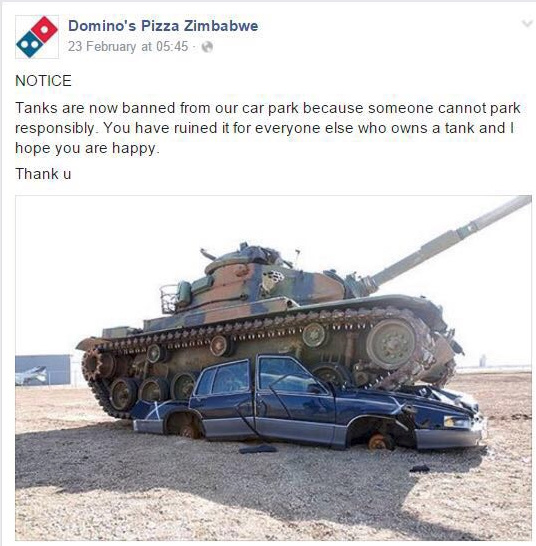Click the globe public-visibility icon
The width and height of the screenshot is (536, 546).
(x=207, y=47)
